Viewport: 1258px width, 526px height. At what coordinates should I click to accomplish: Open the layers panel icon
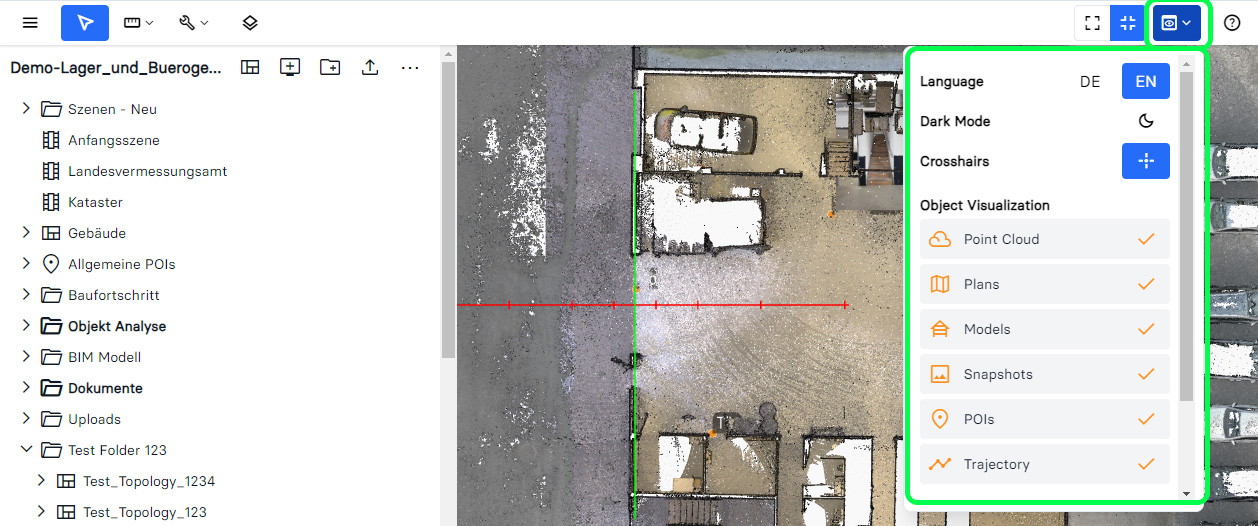point(250,23)
